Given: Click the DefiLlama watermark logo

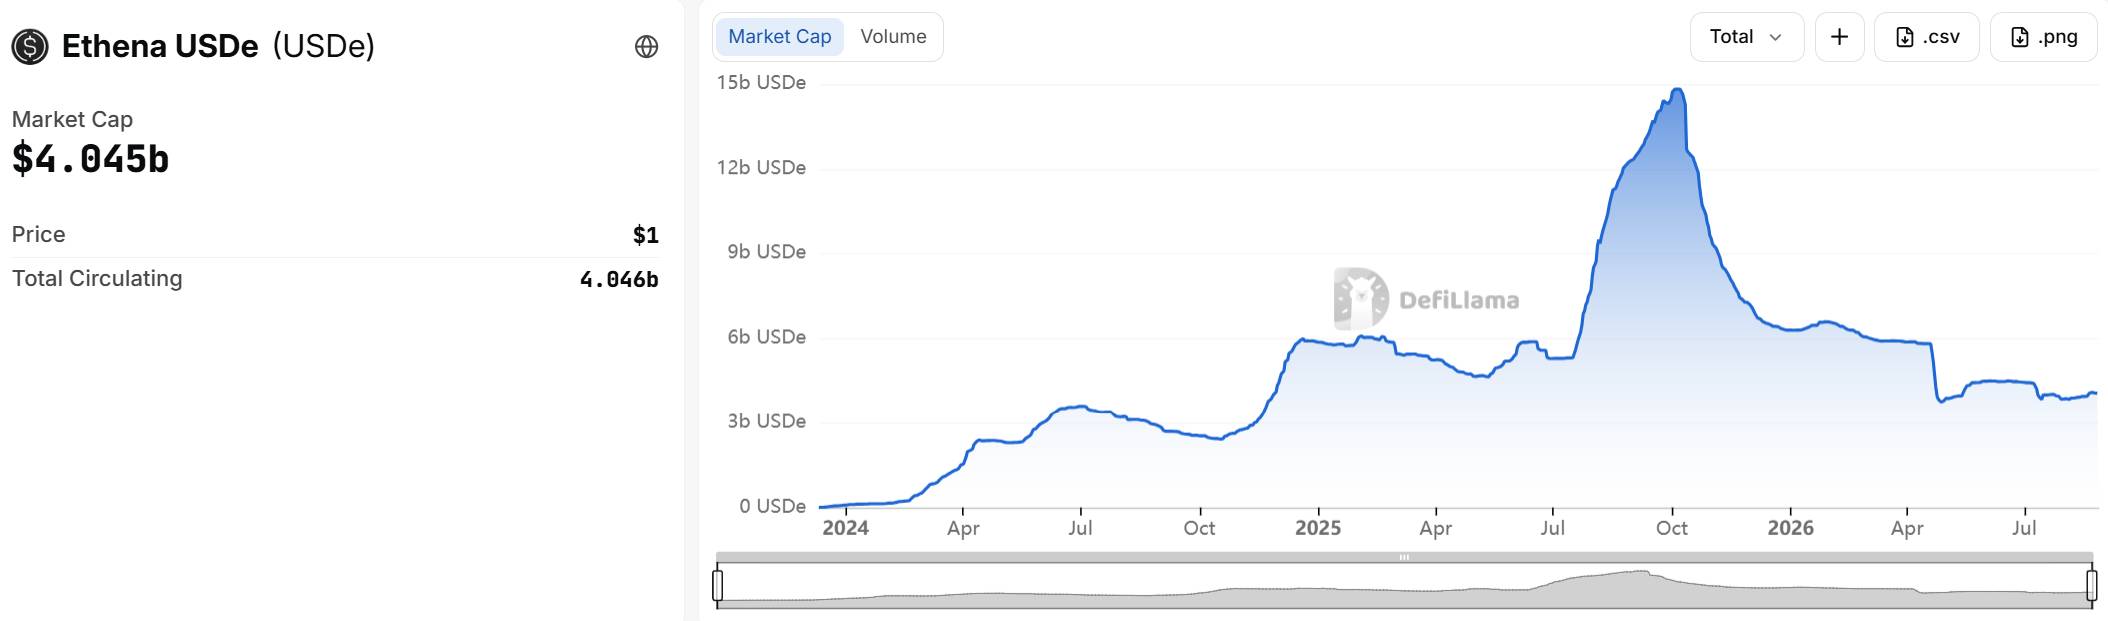Looking at the screenshot, I should coord(1427,299).
